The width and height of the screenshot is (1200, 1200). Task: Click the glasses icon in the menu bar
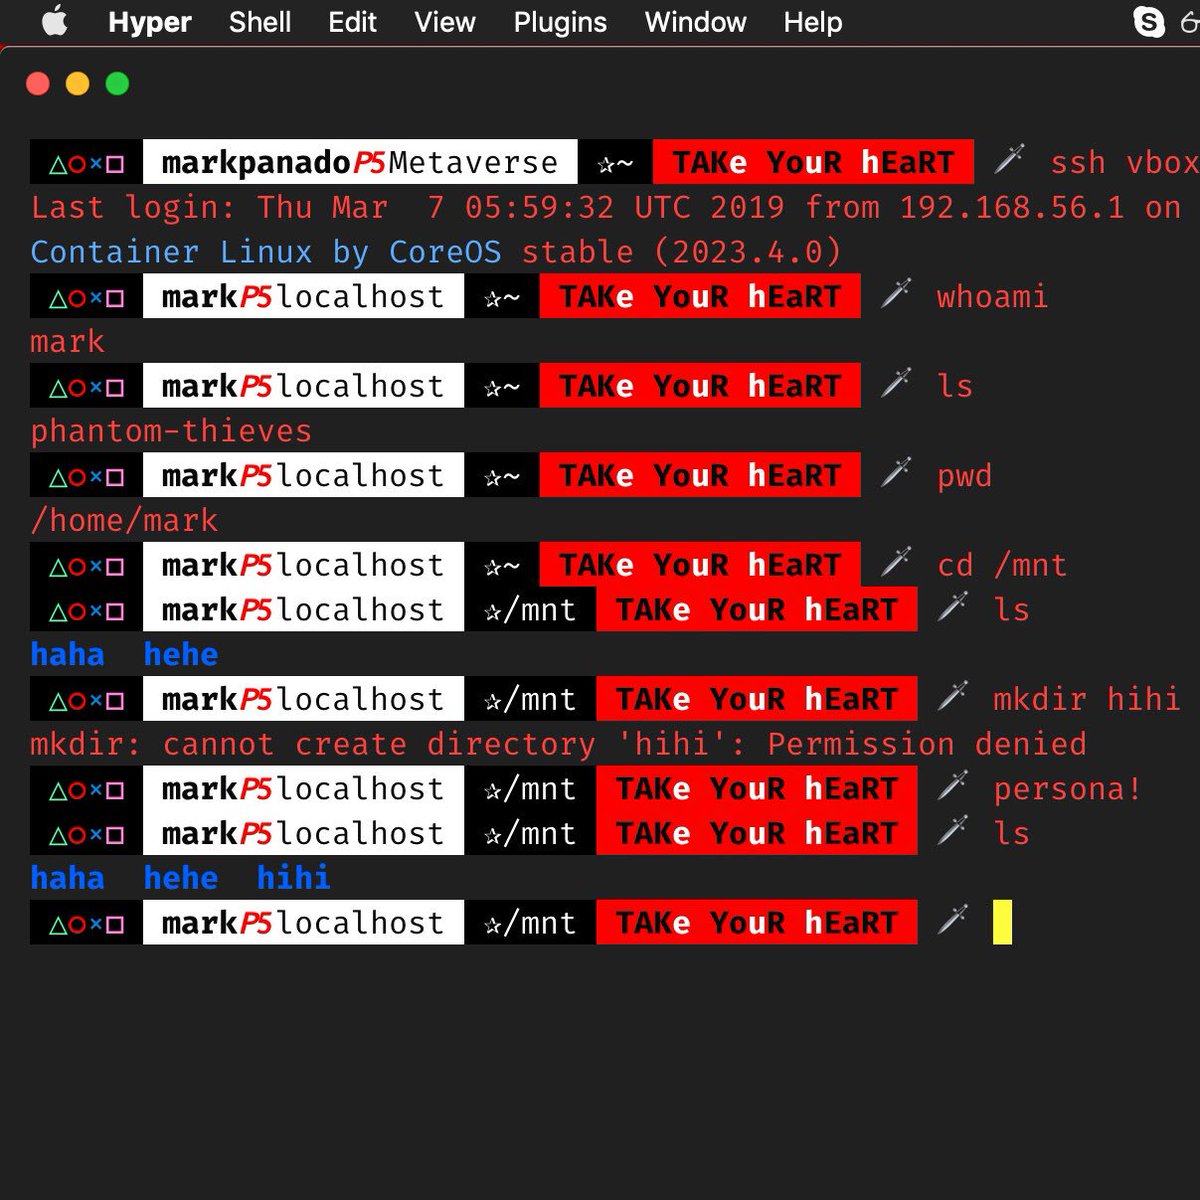point(1191,22)
